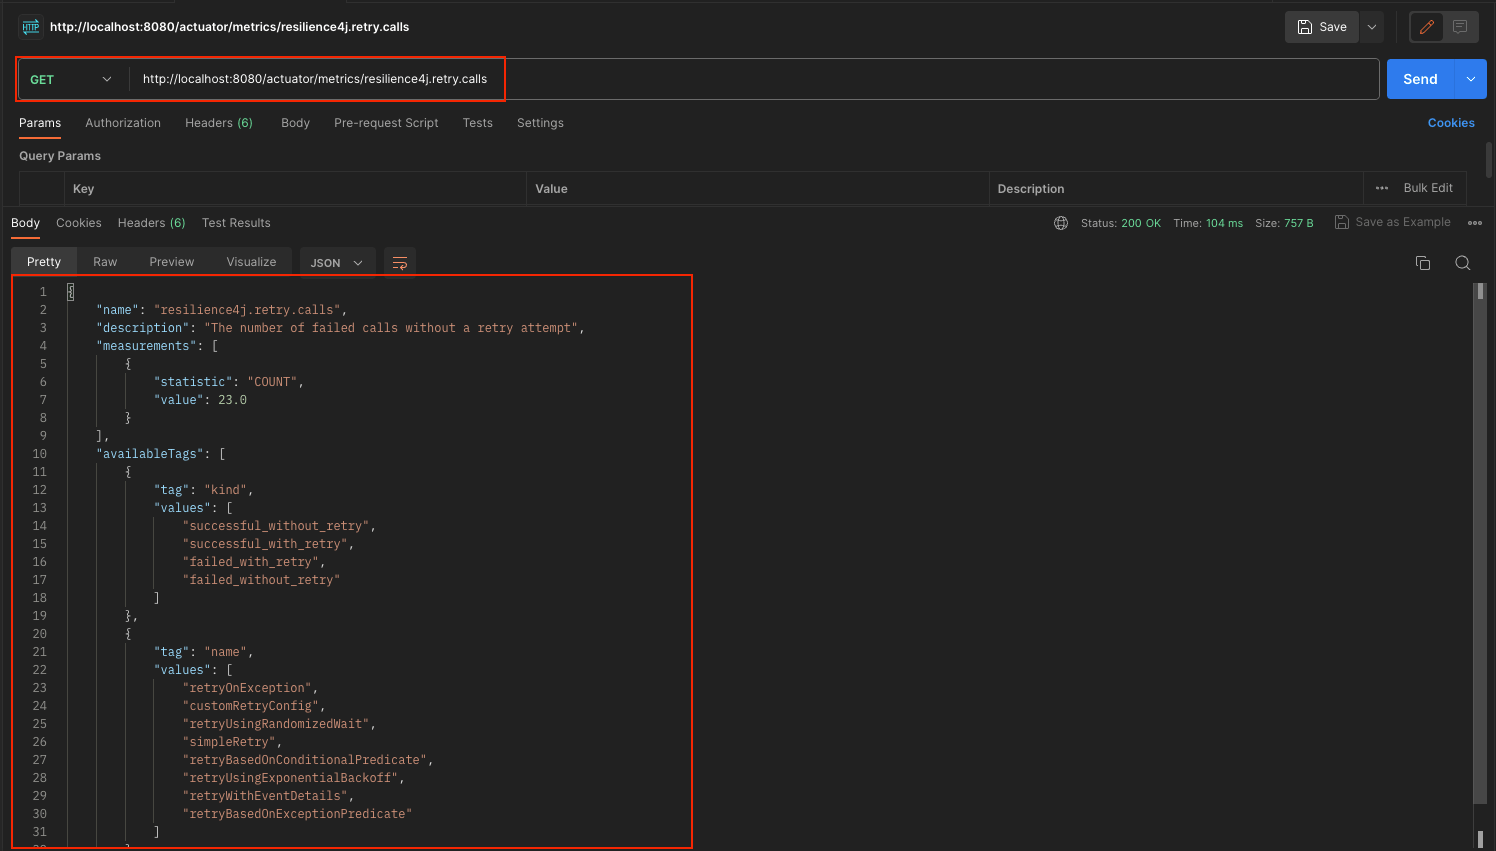Open response search with magnifier icon
The height and width of the screenshot is (851, 1496).
1463,262
